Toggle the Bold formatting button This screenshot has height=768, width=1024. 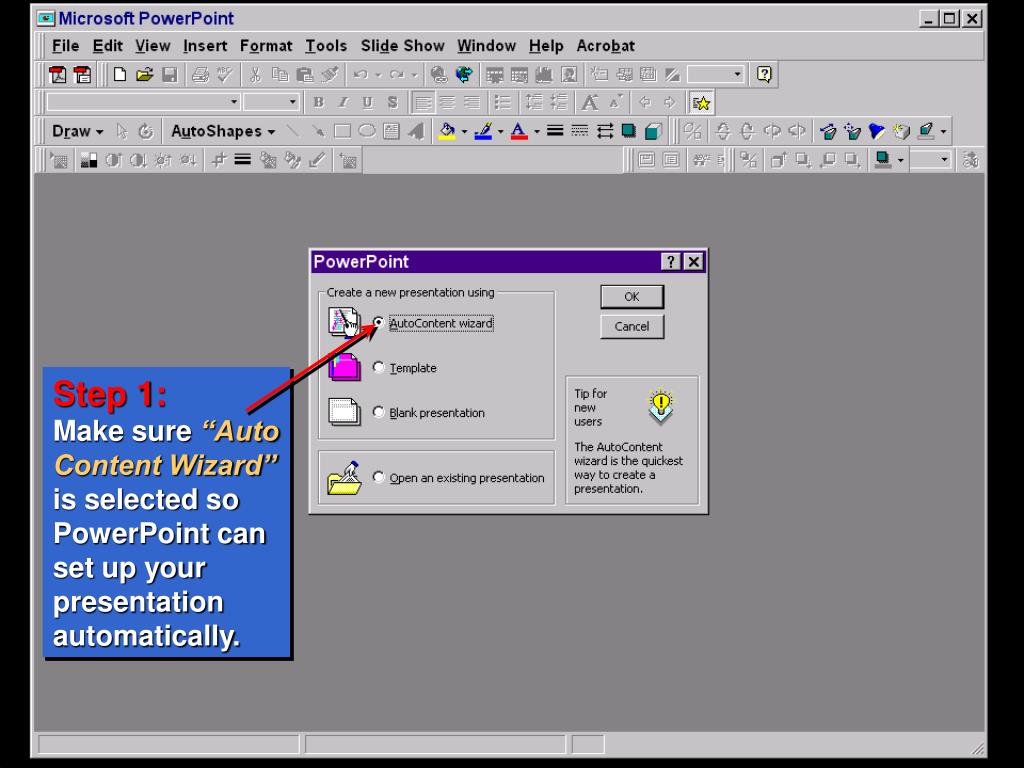[318, 103]
